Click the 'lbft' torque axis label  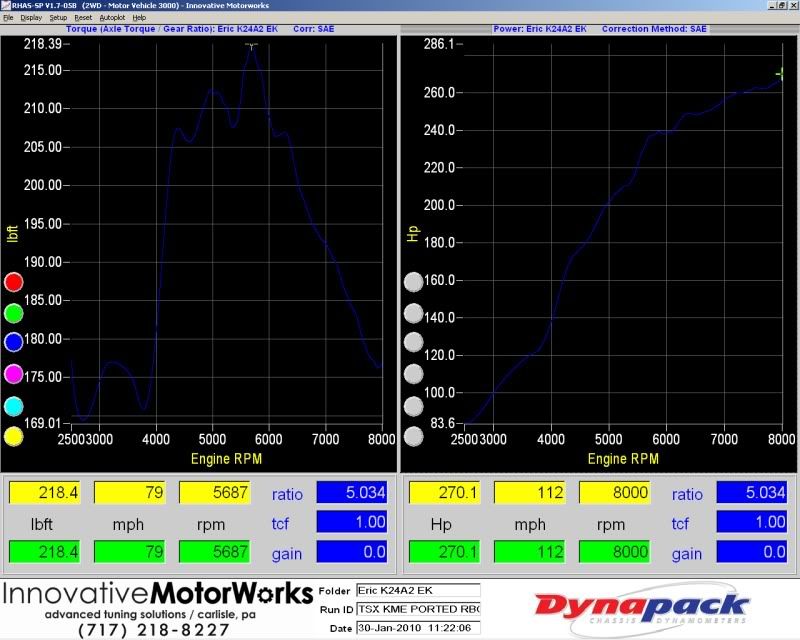(x=13, y=233)
